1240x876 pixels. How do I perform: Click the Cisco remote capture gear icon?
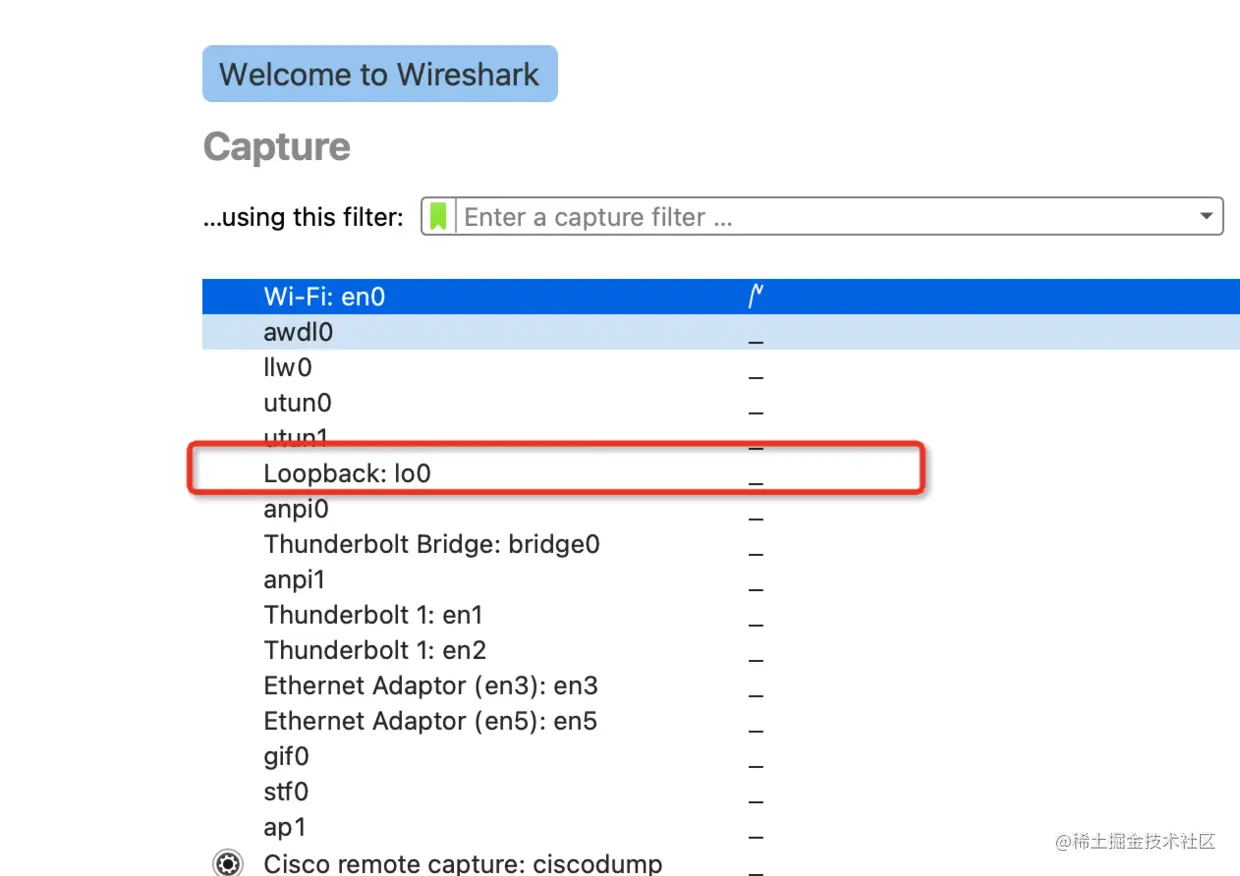point(228,863)
